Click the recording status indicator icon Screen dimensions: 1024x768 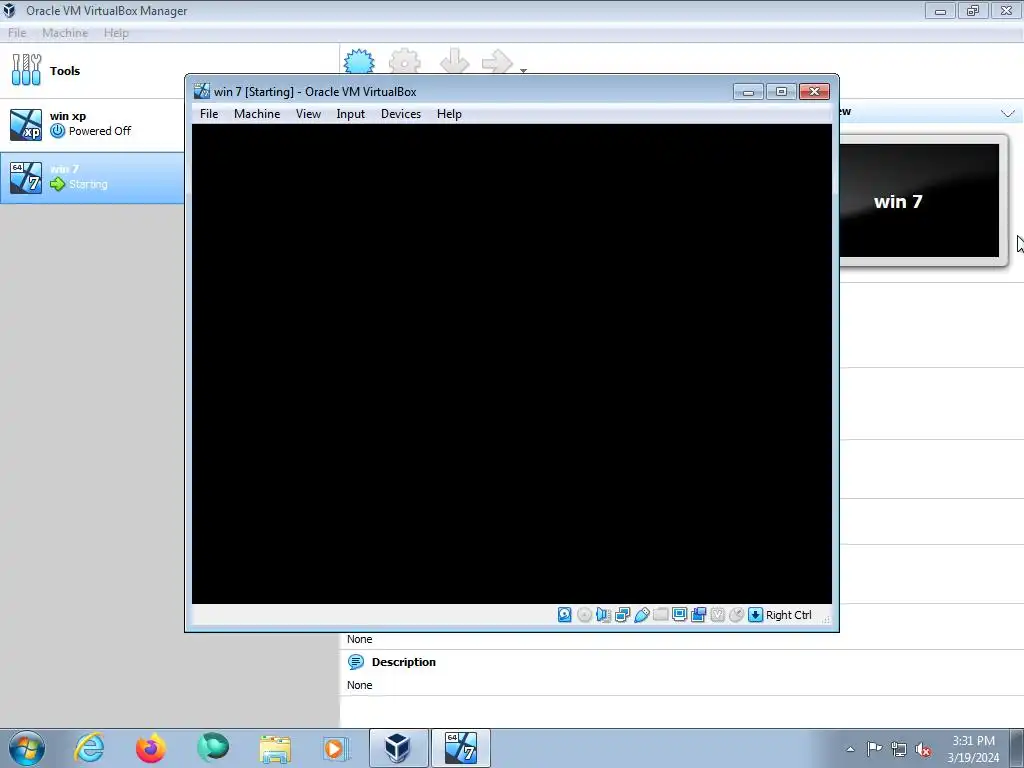tap(699, 615)
